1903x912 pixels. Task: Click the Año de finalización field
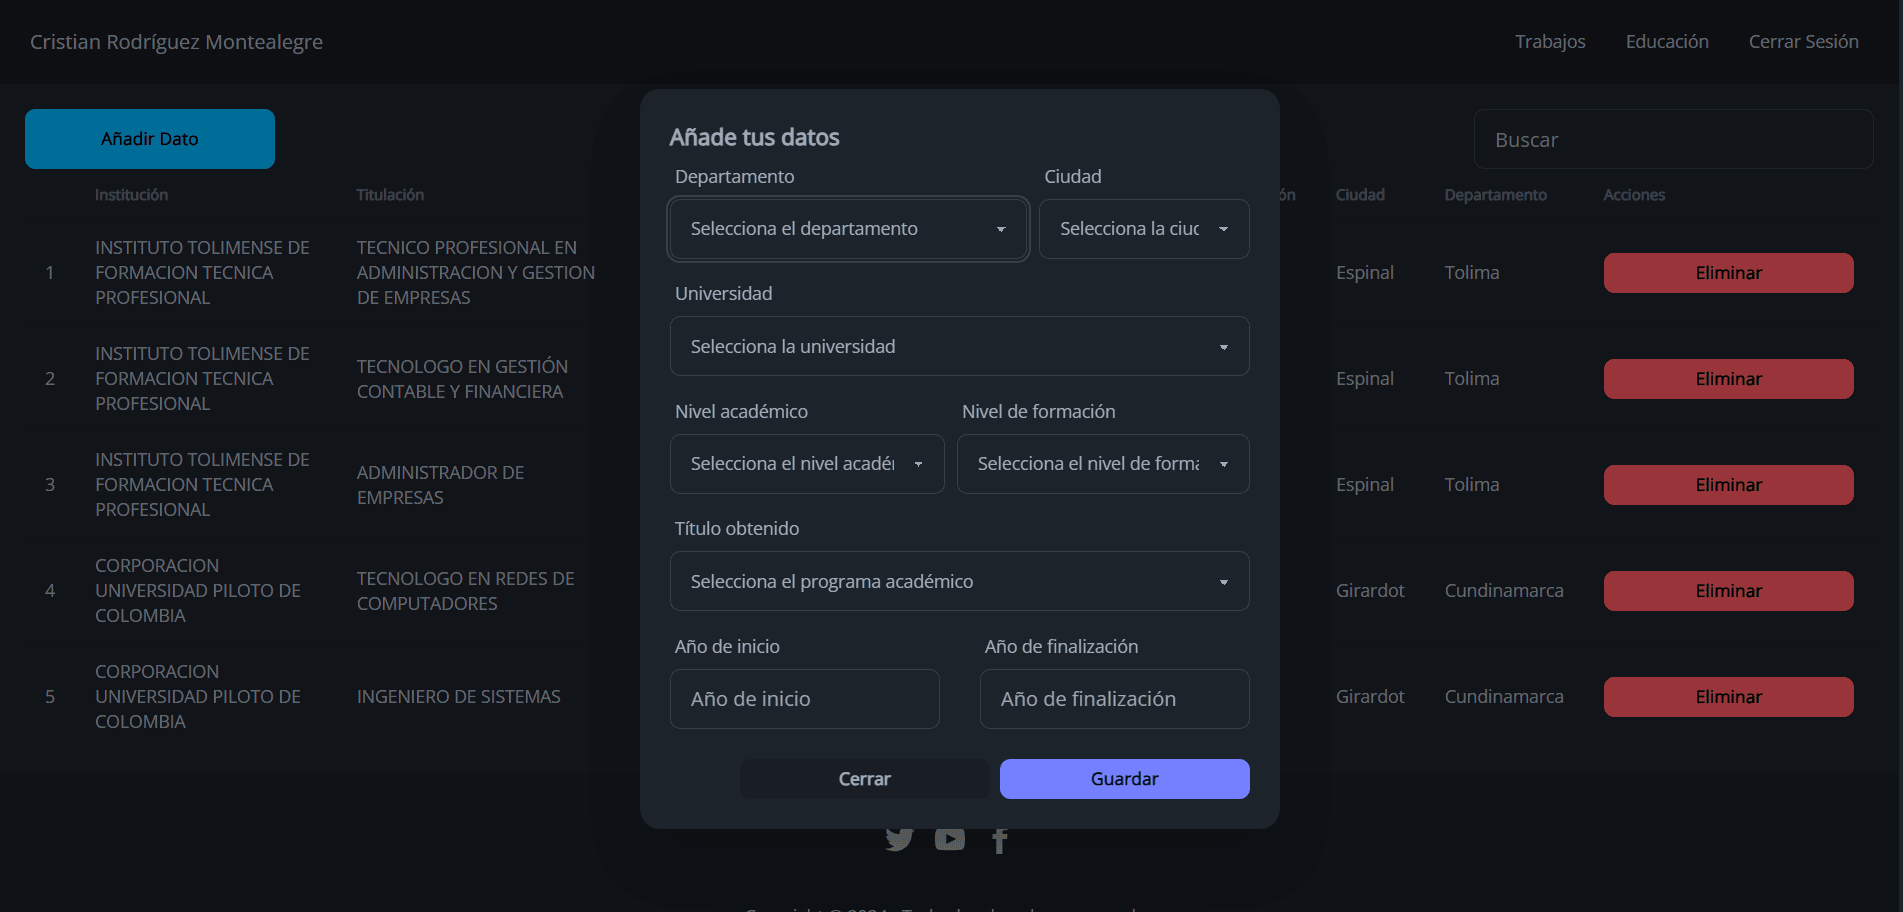pyautogui.click(x=1115, y=699)
